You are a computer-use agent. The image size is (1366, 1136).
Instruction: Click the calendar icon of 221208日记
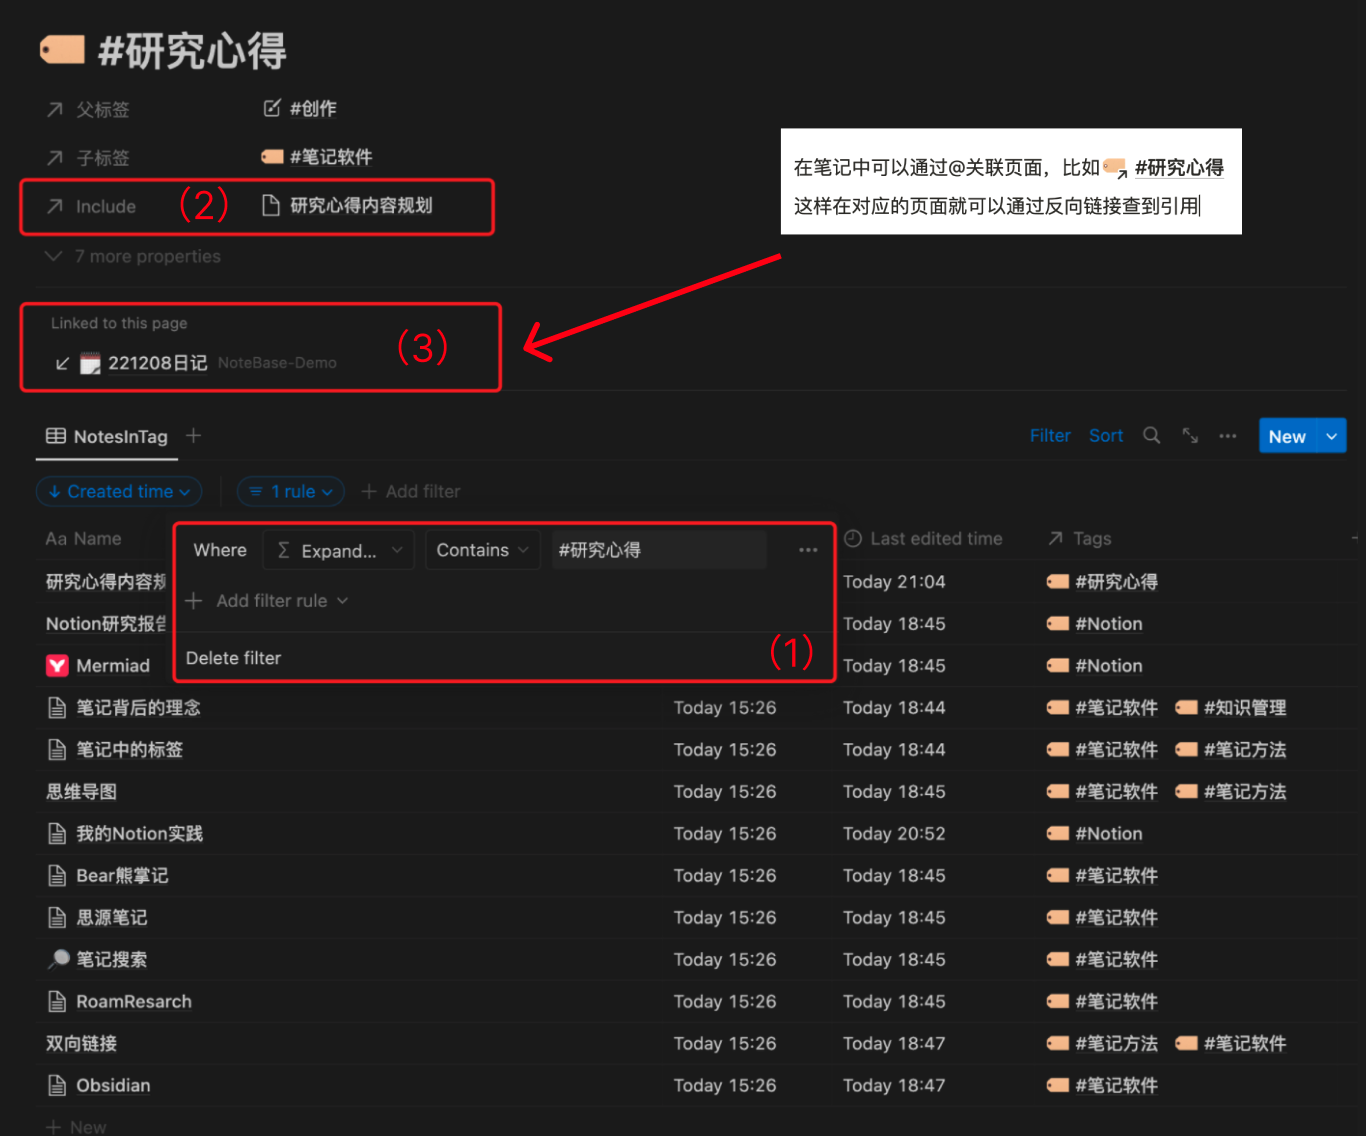pyautogui.click(x=90, y=363)
